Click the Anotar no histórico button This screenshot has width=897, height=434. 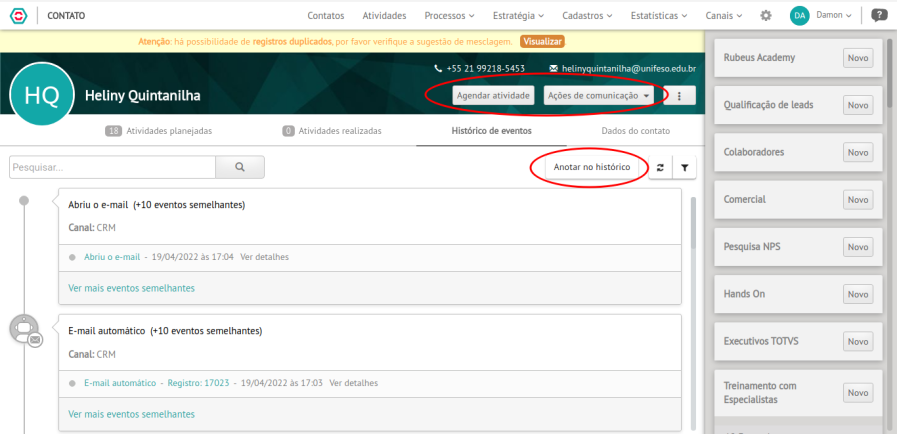592,167
